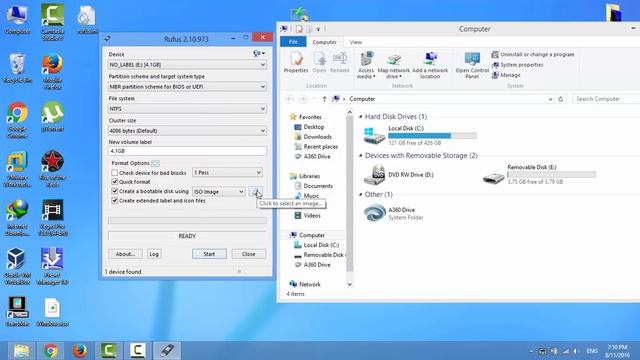Click Add a network location icon
This screenshot has width=640, height=360.
[x=430, y=65]
